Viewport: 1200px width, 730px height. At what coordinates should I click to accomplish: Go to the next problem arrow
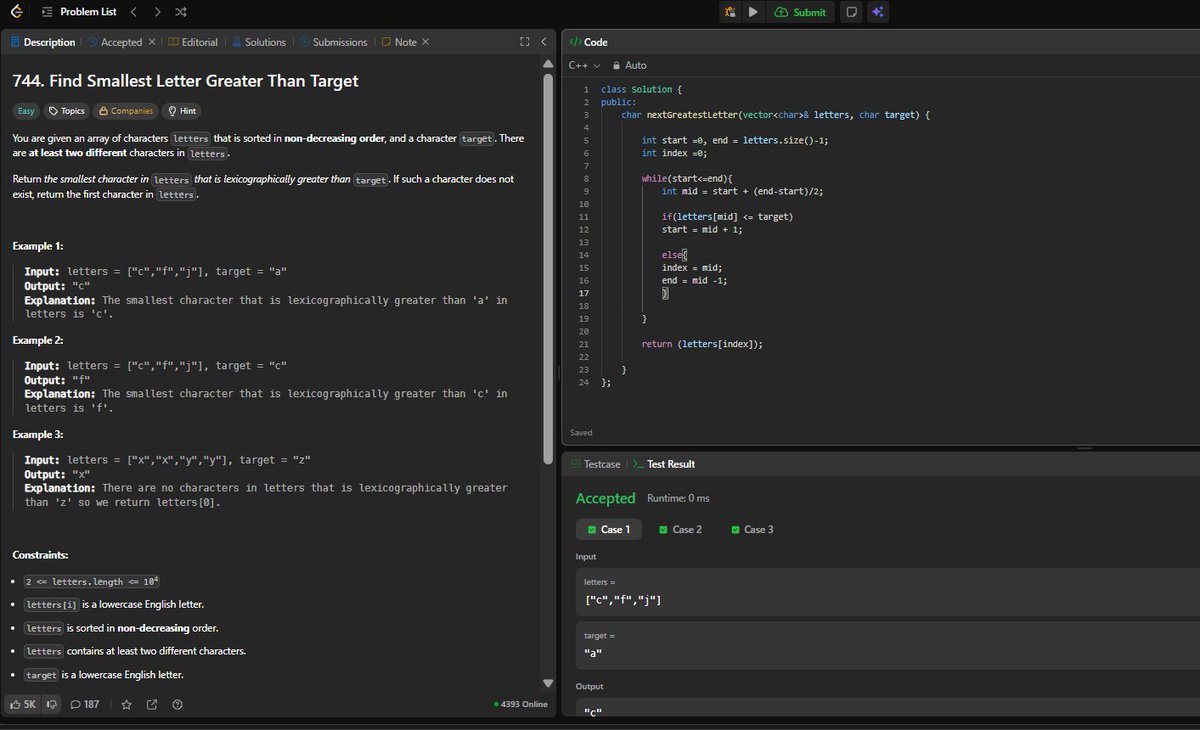[157, 12]
